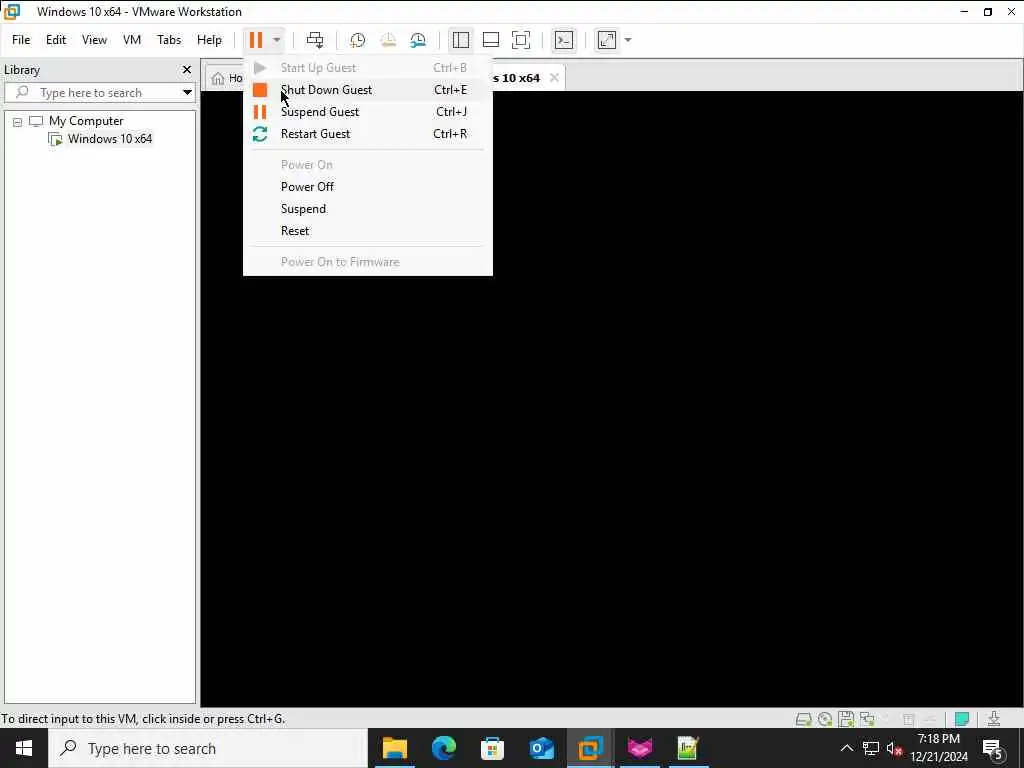Open the notification center icon

(x=993, y=748)
